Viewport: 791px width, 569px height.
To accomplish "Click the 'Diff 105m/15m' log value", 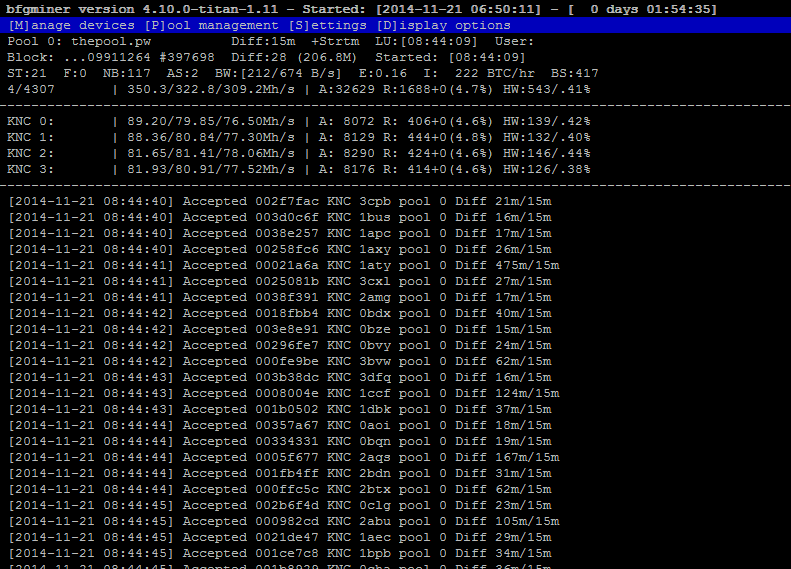I will point(507,522).
